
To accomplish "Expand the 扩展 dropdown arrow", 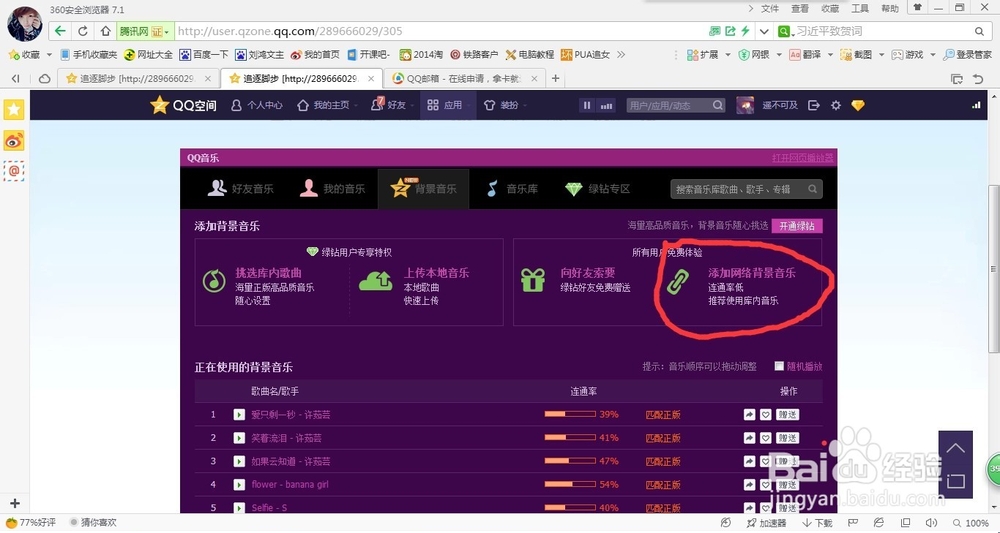I will pos(728,55).
